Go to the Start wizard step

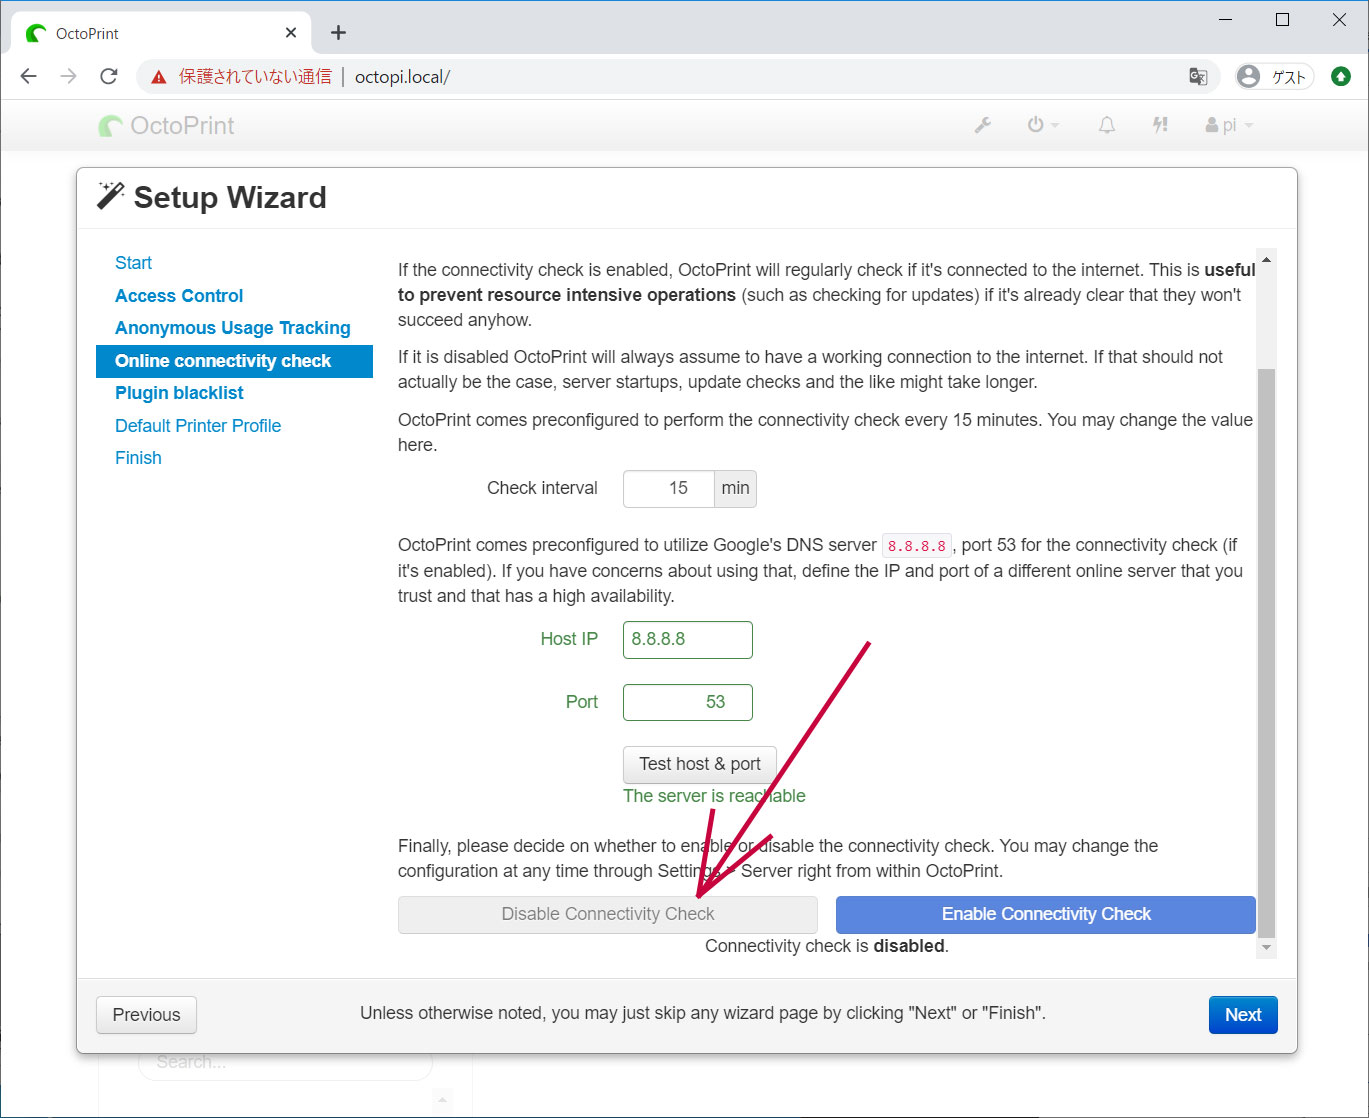pos(133,263)
